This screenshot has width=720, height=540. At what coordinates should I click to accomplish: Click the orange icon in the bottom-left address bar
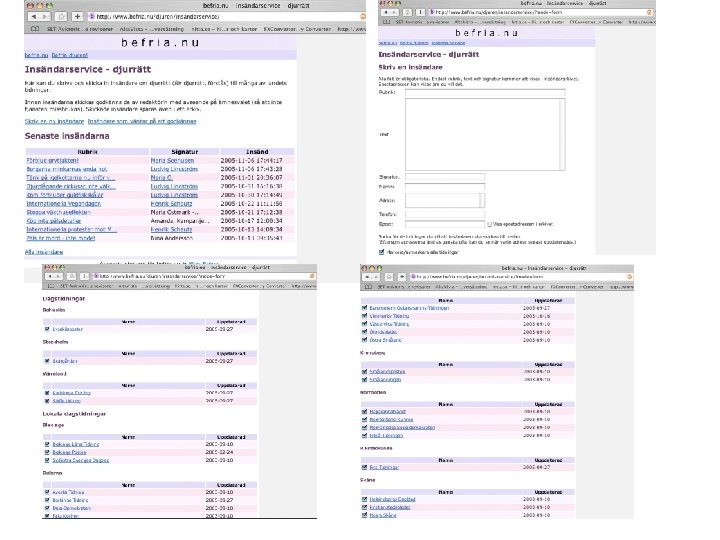click(x=312, y=276)
